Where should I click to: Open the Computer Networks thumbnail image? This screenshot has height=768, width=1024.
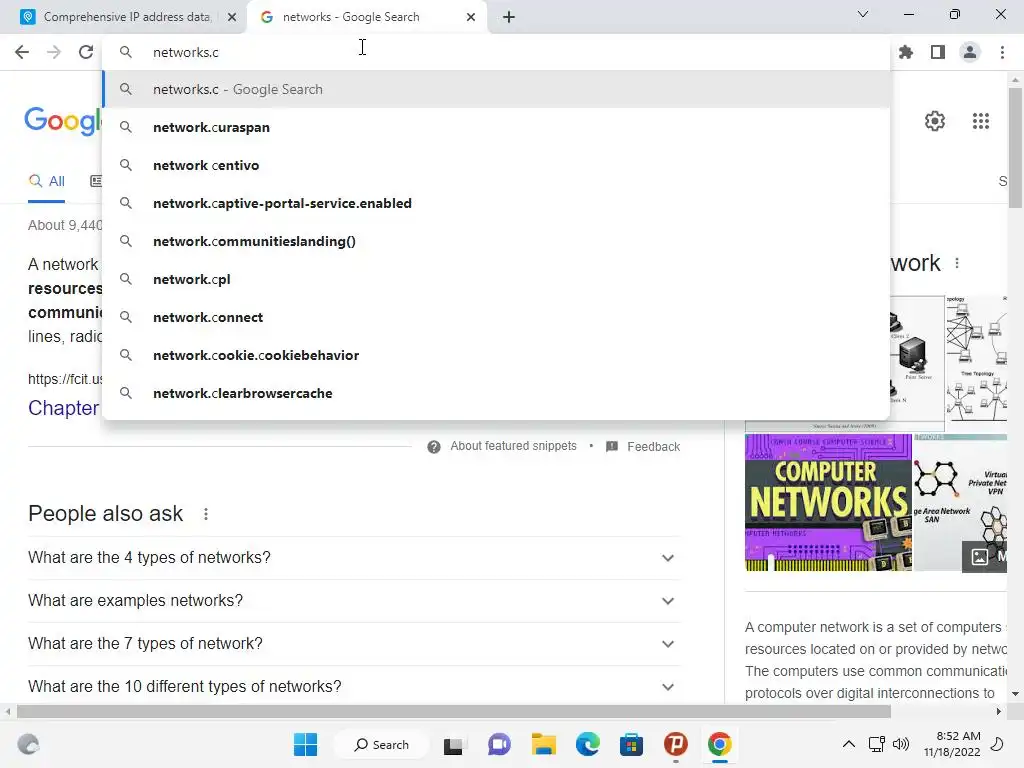[x=828, y=502]
